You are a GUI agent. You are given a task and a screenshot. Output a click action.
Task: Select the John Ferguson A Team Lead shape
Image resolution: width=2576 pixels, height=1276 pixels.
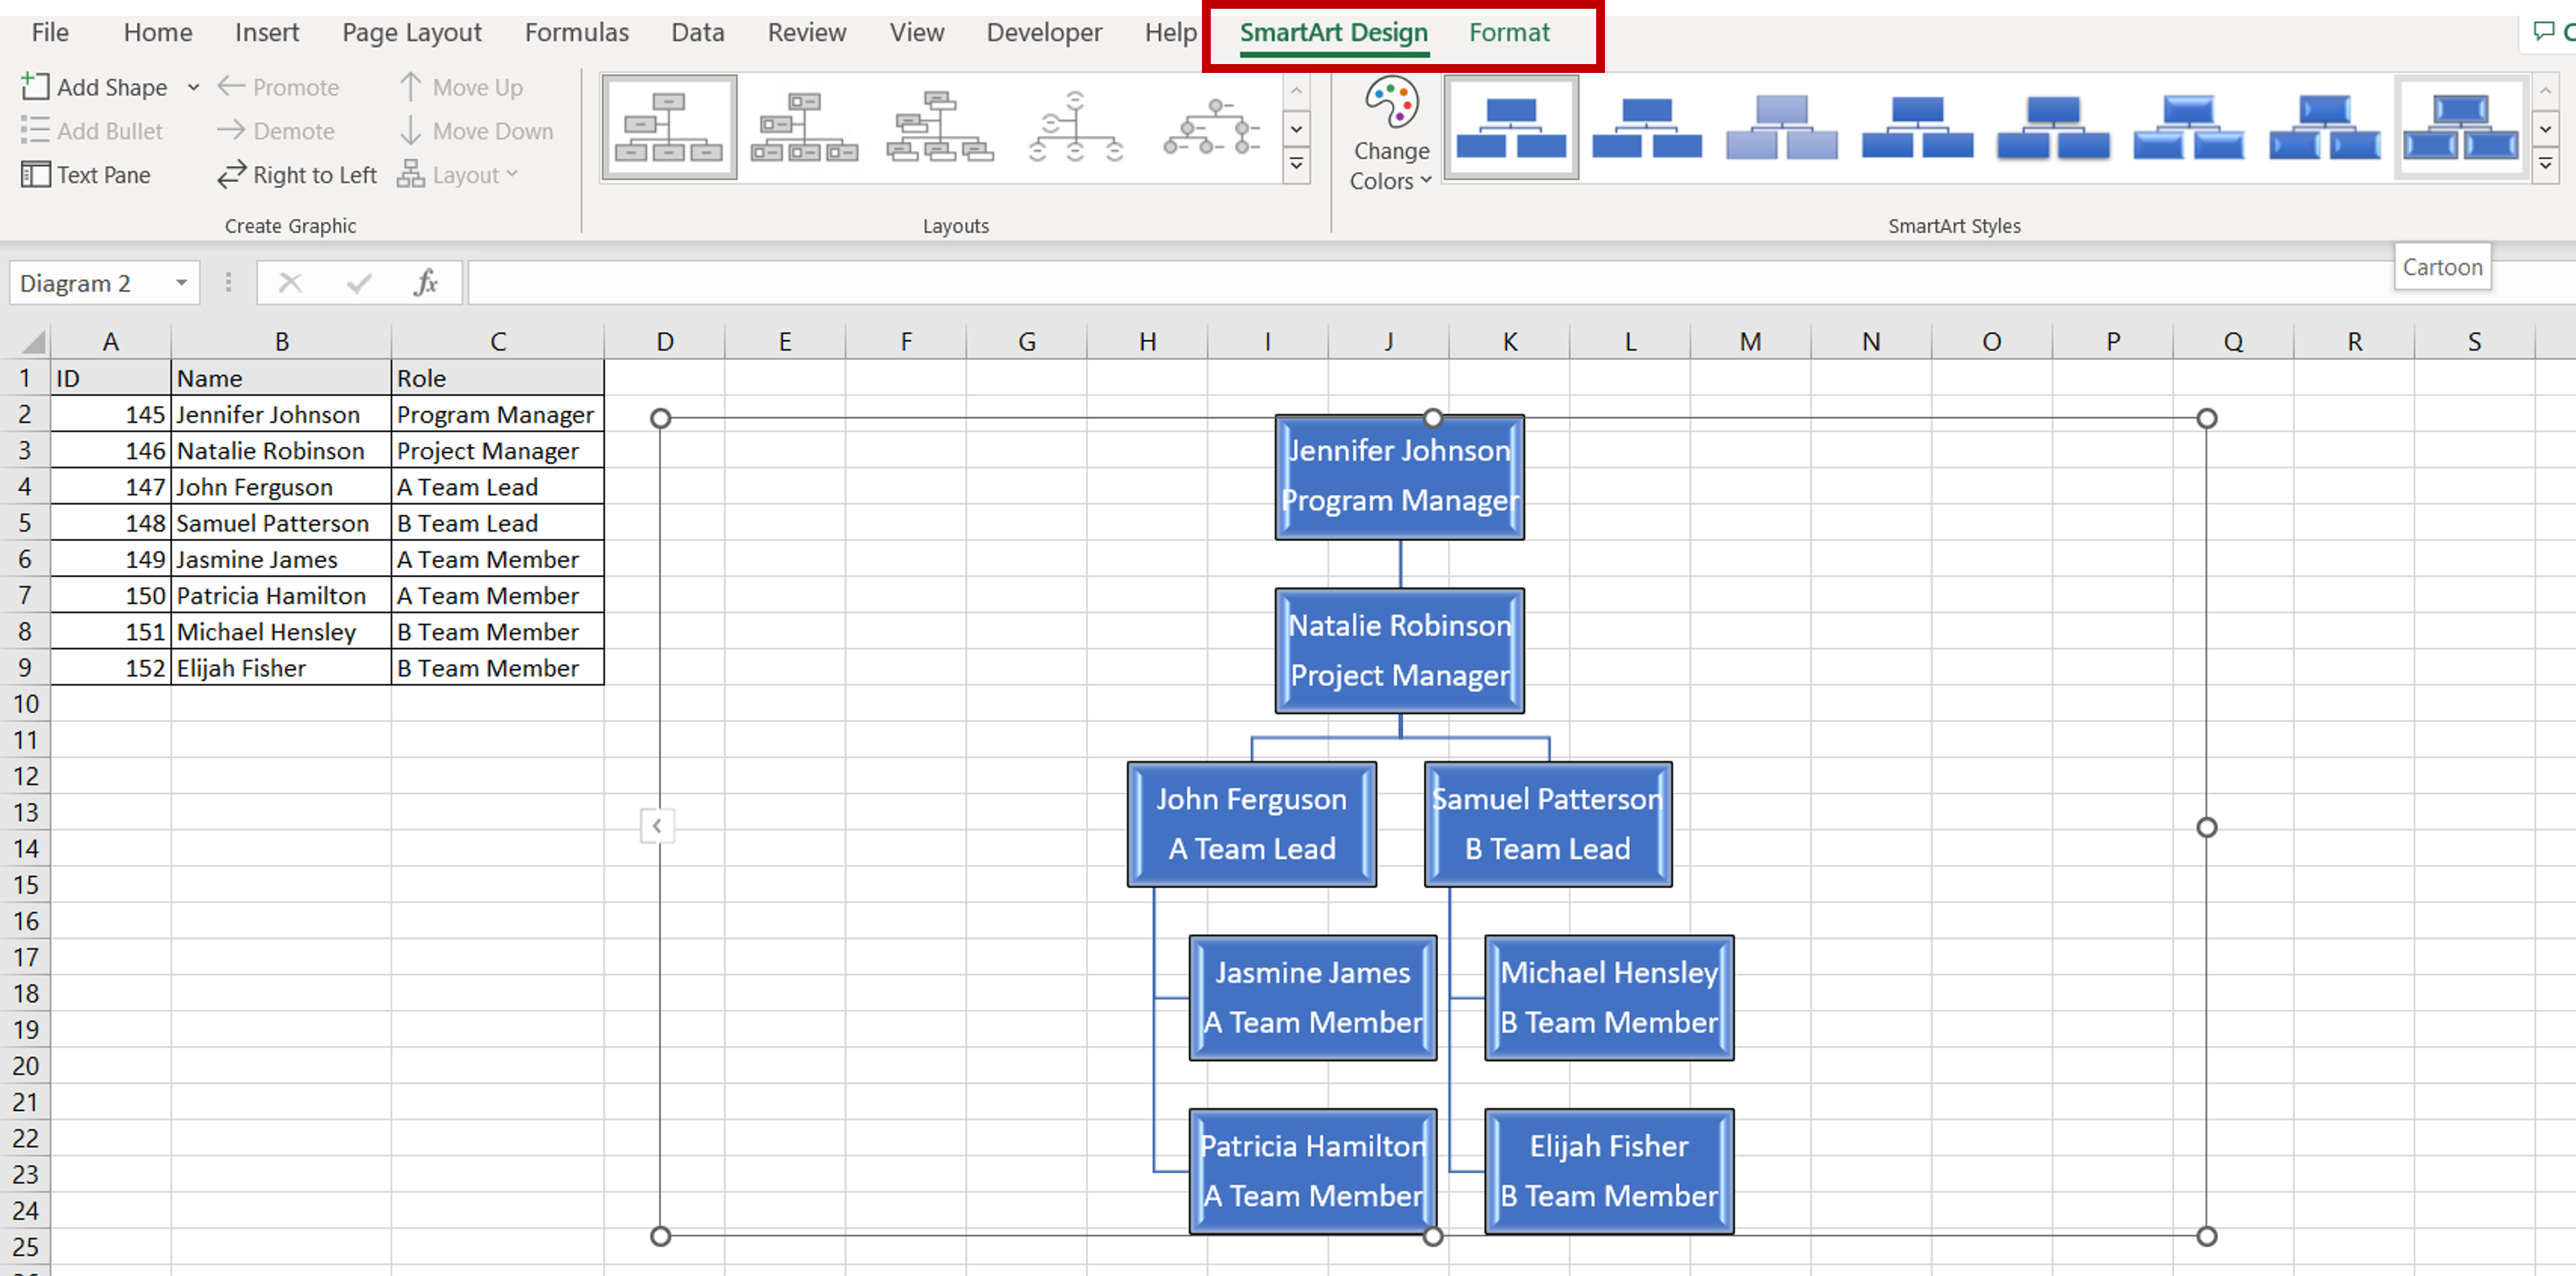tap(1251, 824)
